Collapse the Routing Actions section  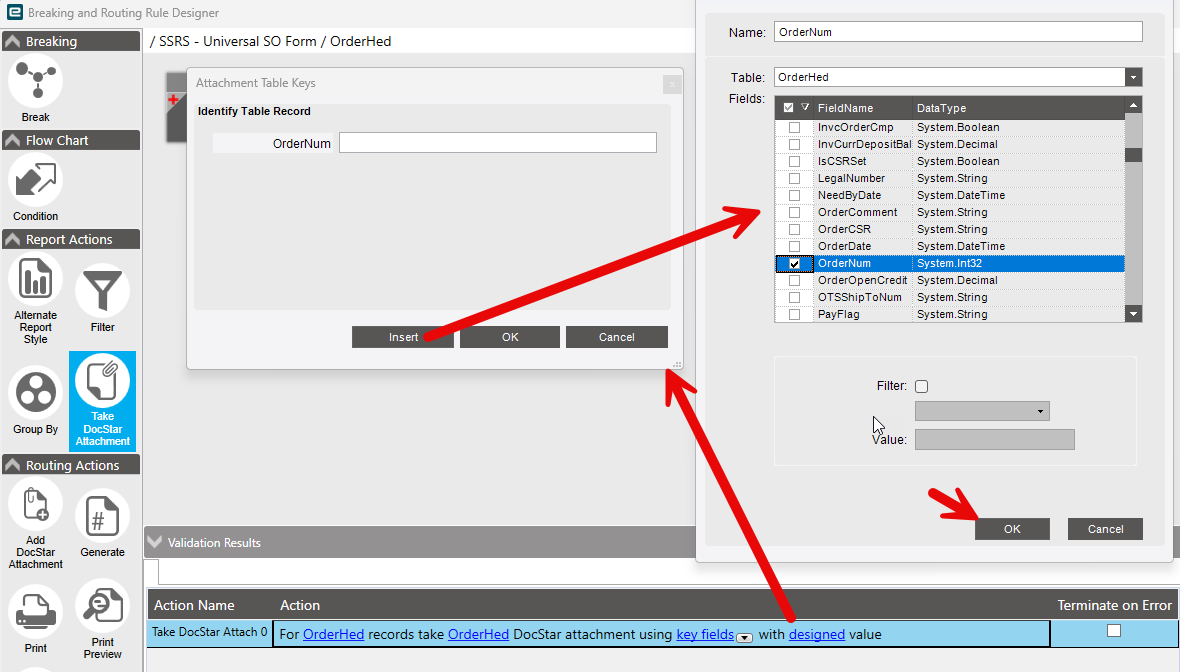click(x=13, y=465)
